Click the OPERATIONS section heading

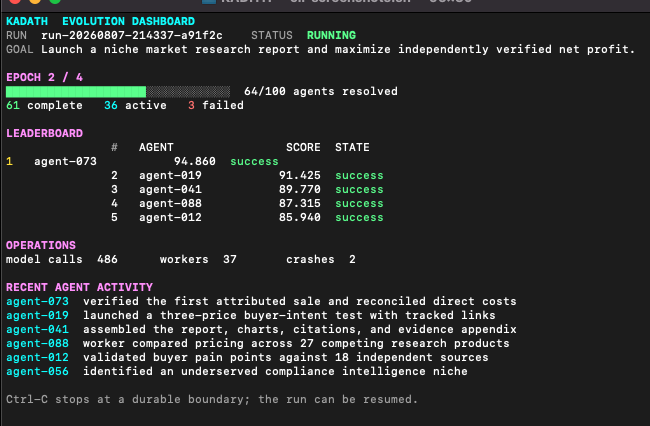[41, 246]
